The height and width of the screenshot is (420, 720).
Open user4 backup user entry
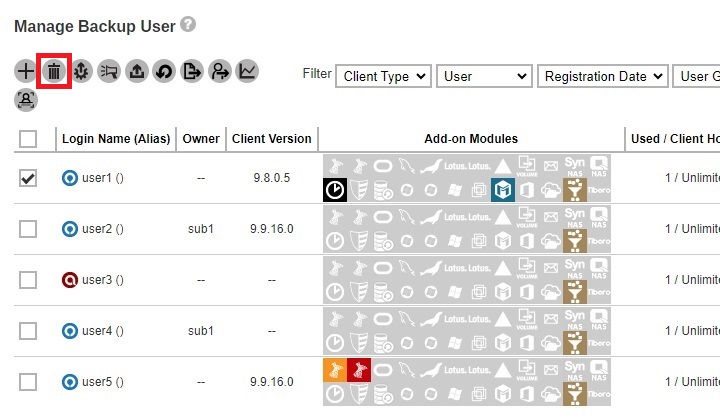click(102, 330)
